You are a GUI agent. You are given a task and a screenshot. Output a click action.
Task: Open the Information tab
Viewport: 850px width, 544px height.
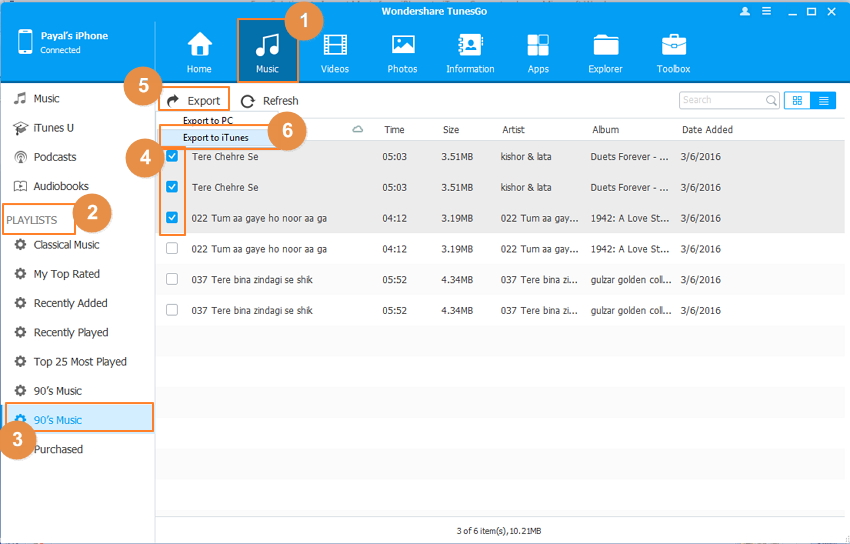click(x=470, y=52)
